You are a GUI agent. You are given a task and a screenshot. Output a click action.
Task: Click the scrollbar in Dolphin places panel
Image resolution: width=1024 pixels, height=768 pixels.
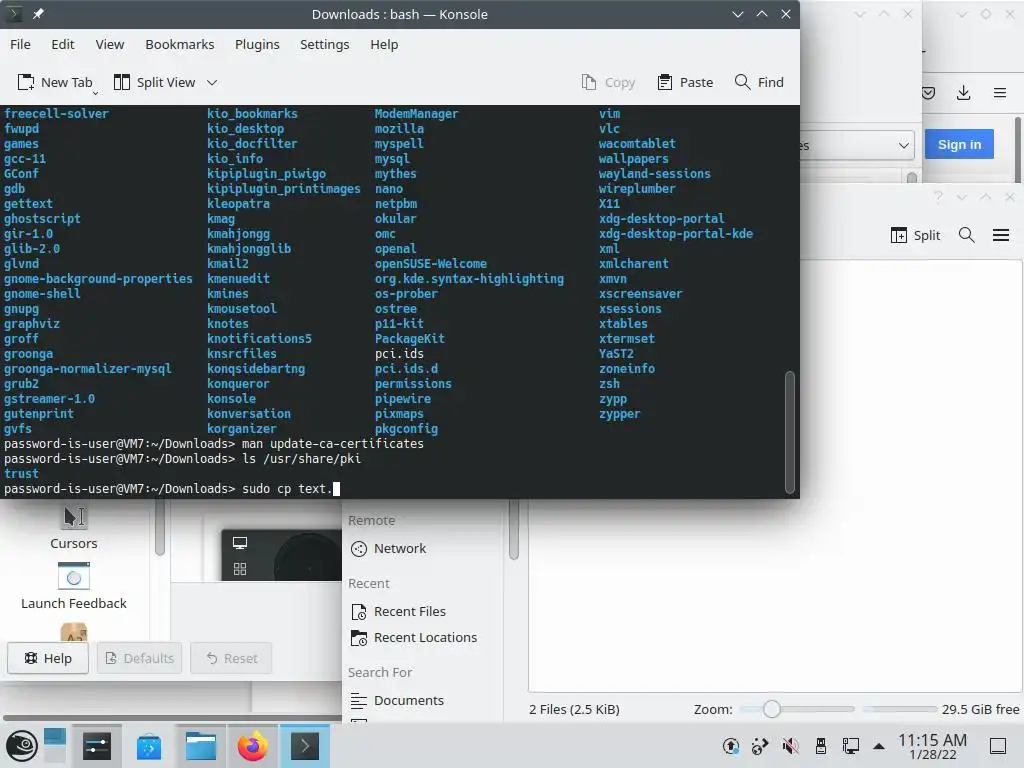(x=514, y=529)
